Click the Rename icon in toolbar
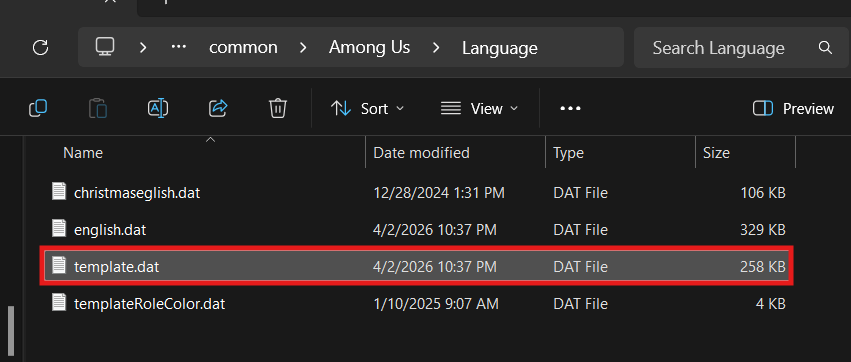Screen dimensions: 851x362 click(x=158, y=109)
